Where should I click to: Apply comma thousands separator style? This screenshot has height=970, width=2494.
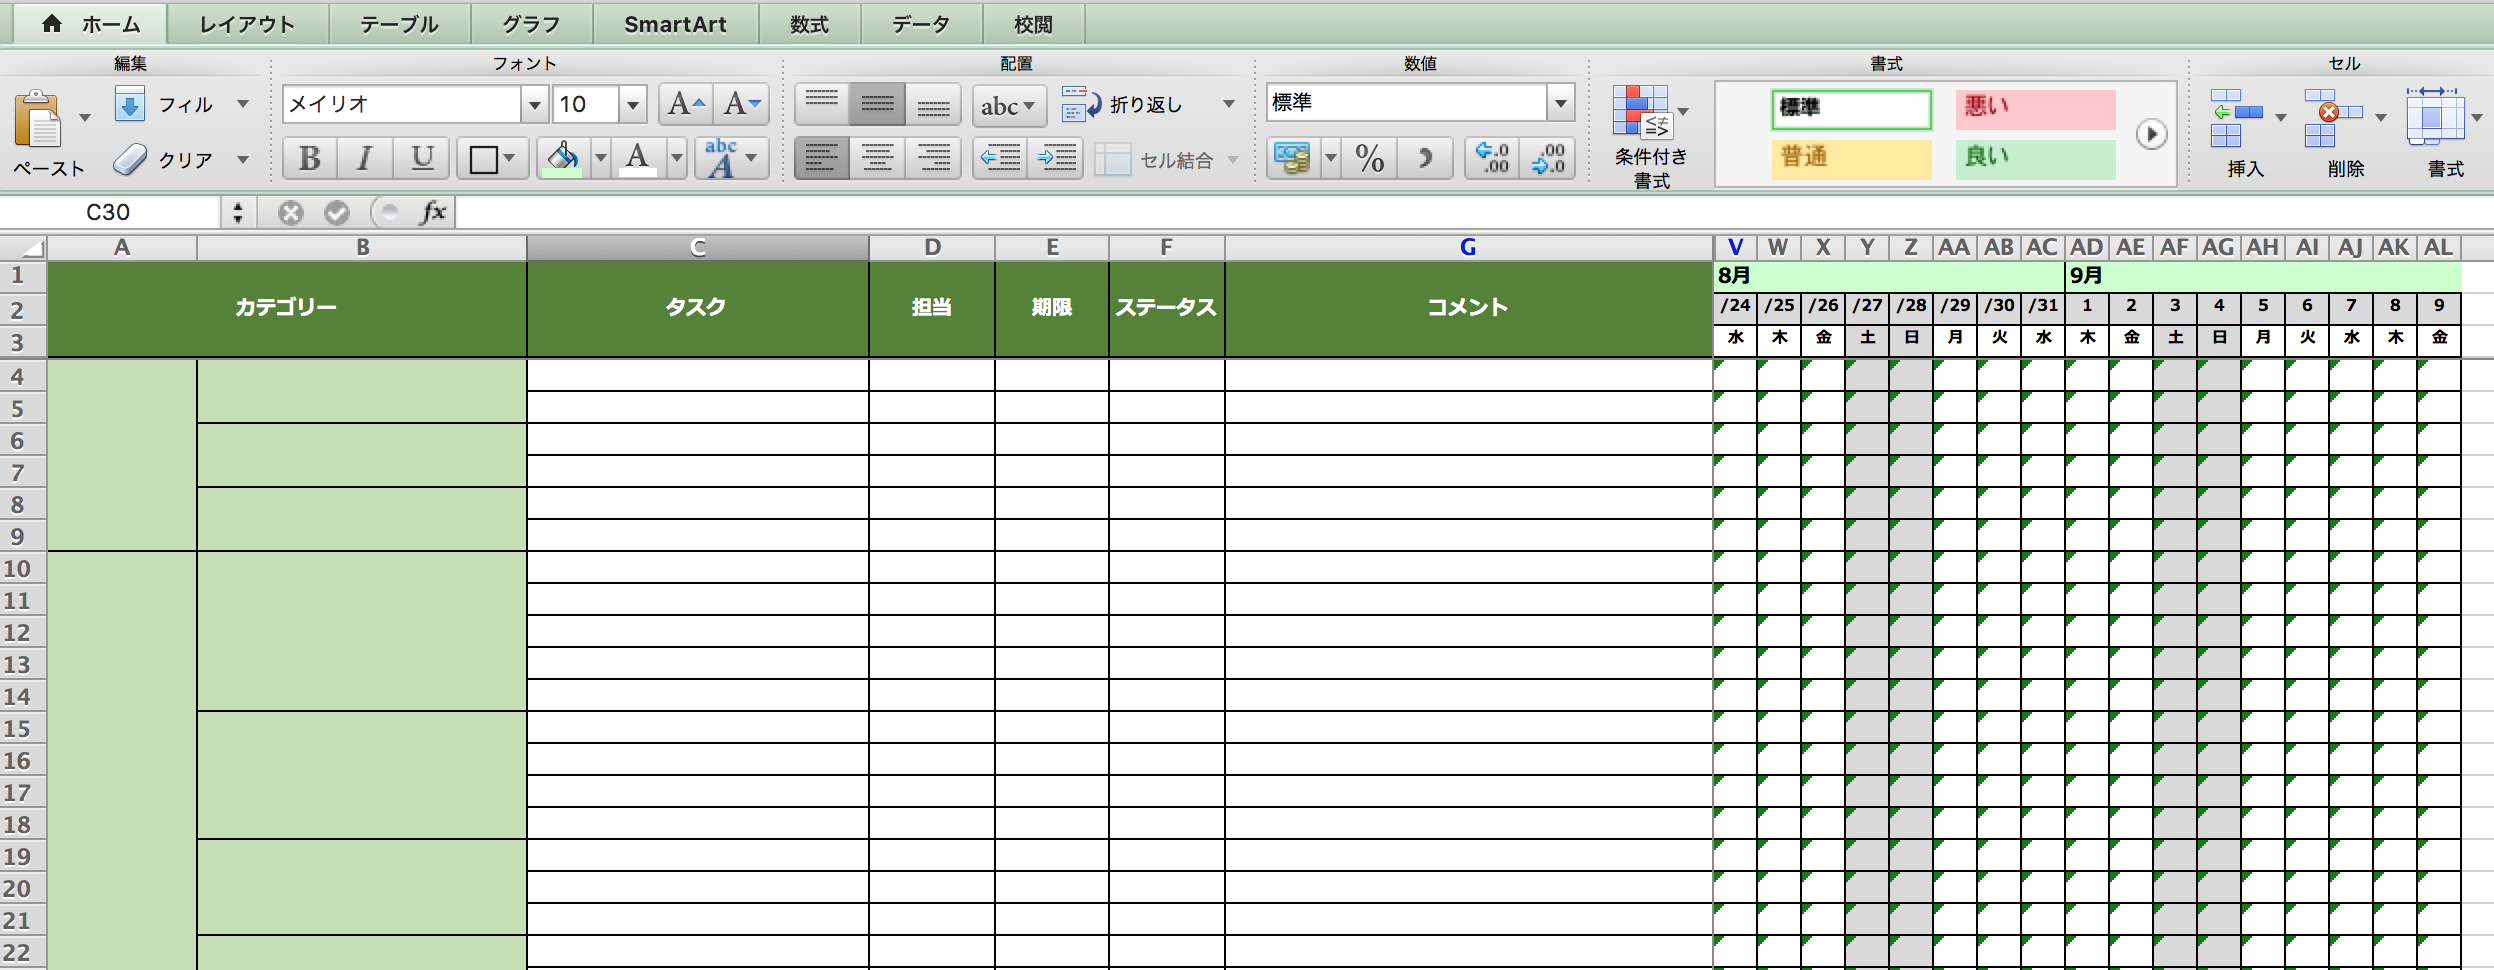pos(1425,158)
